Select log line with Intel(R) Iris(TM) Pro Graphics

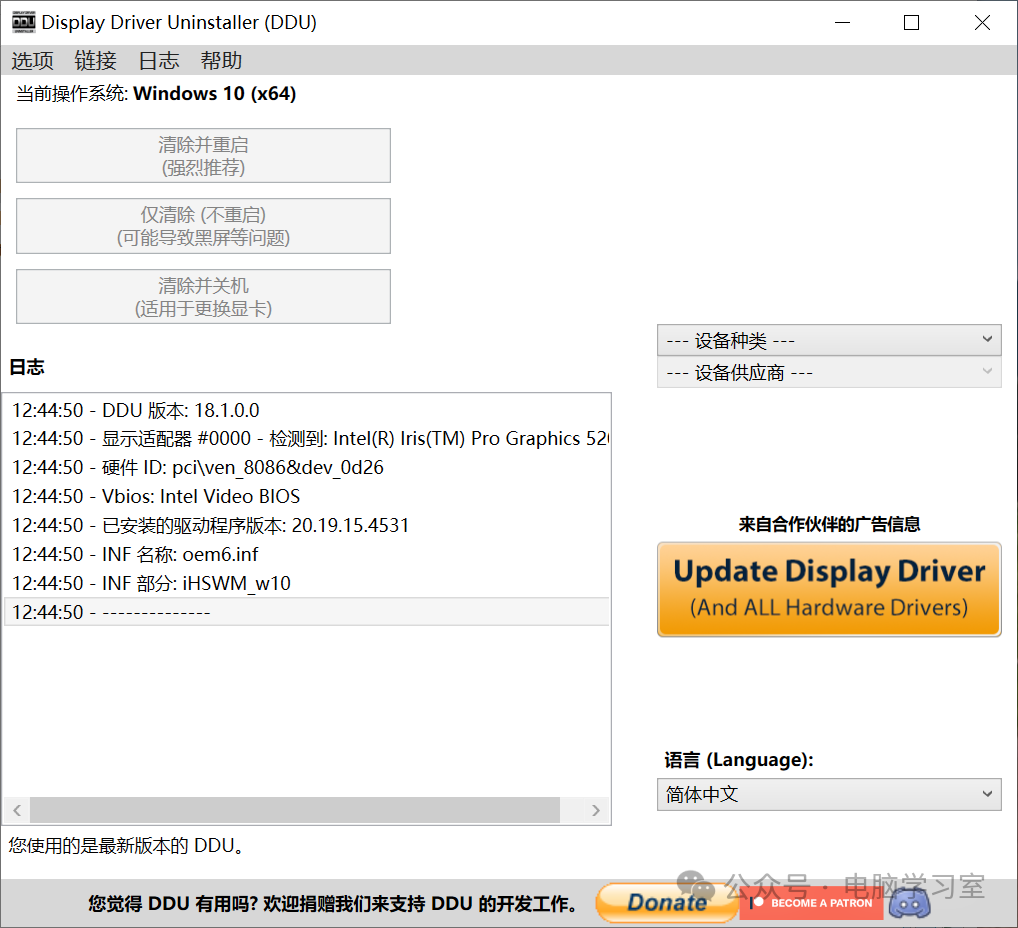(x=306, y=439)
